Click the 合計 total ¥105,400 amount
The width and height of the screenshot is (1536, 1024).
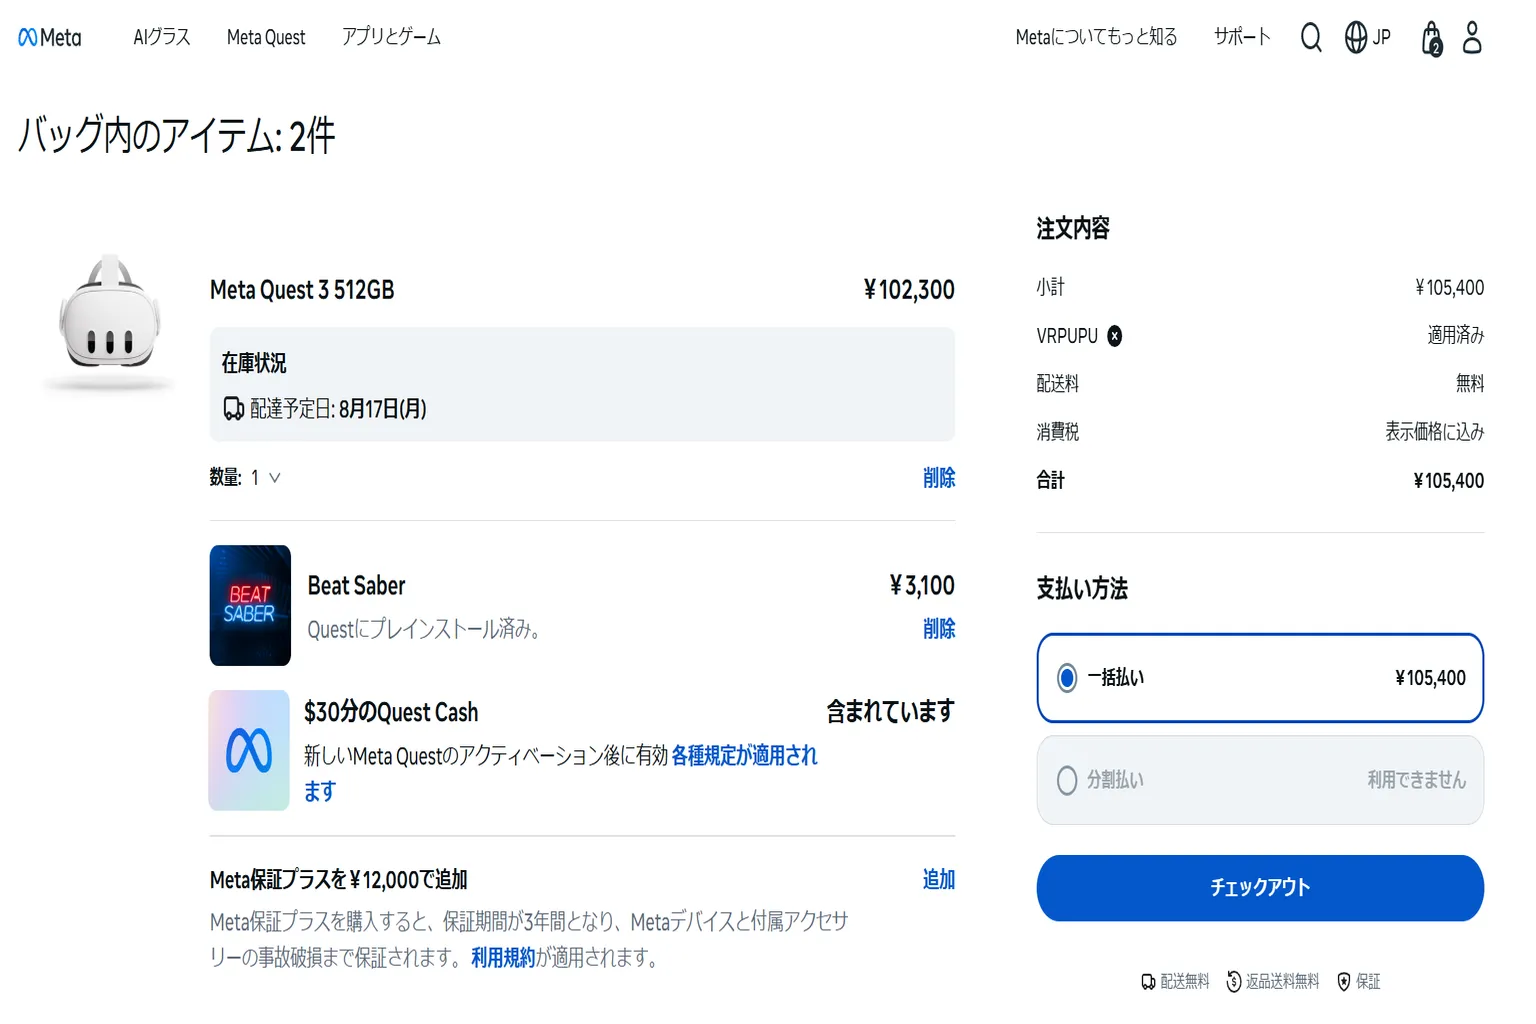pos(1448,481)
